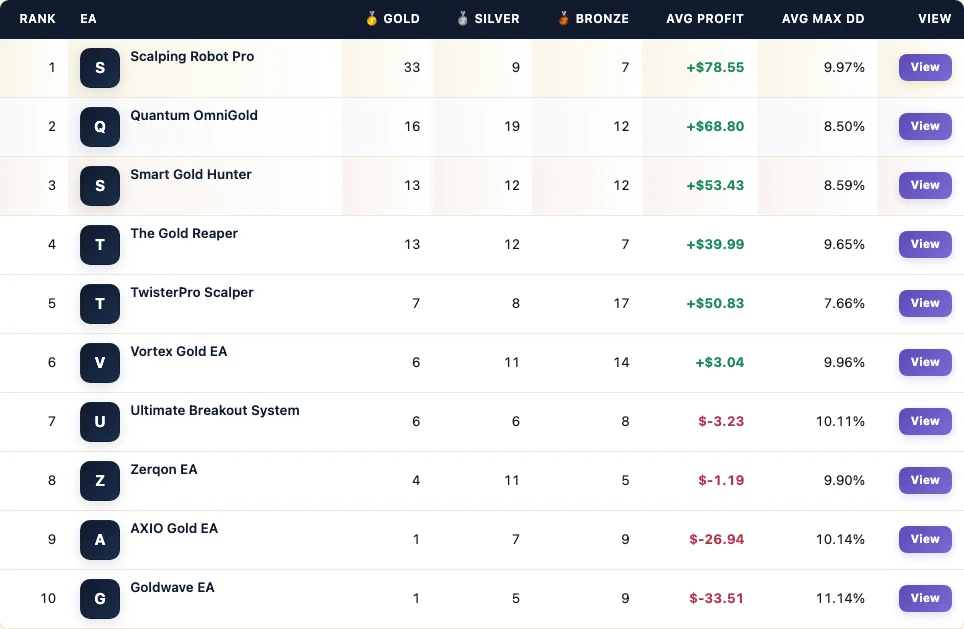
Task: Open View for Goldwave EA
Action: tap(925, 598)
